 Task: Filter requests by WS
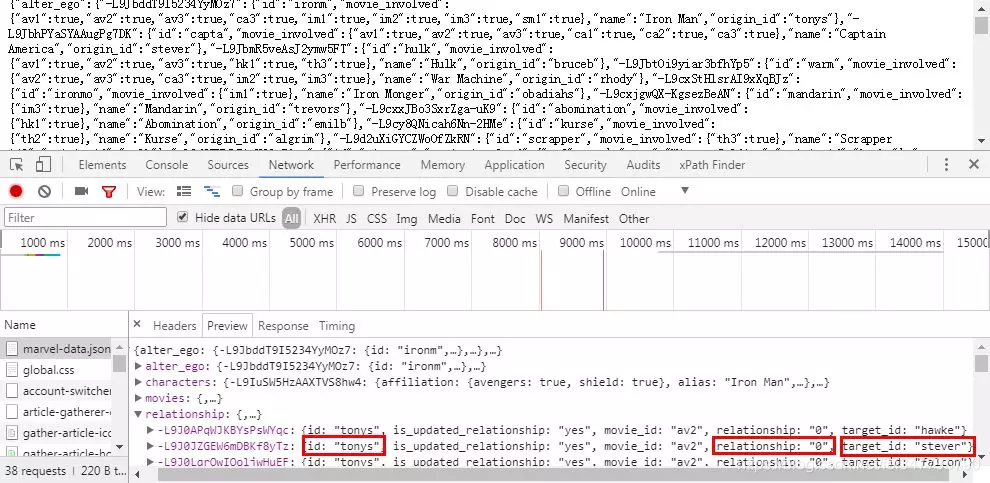click(544, 218)
